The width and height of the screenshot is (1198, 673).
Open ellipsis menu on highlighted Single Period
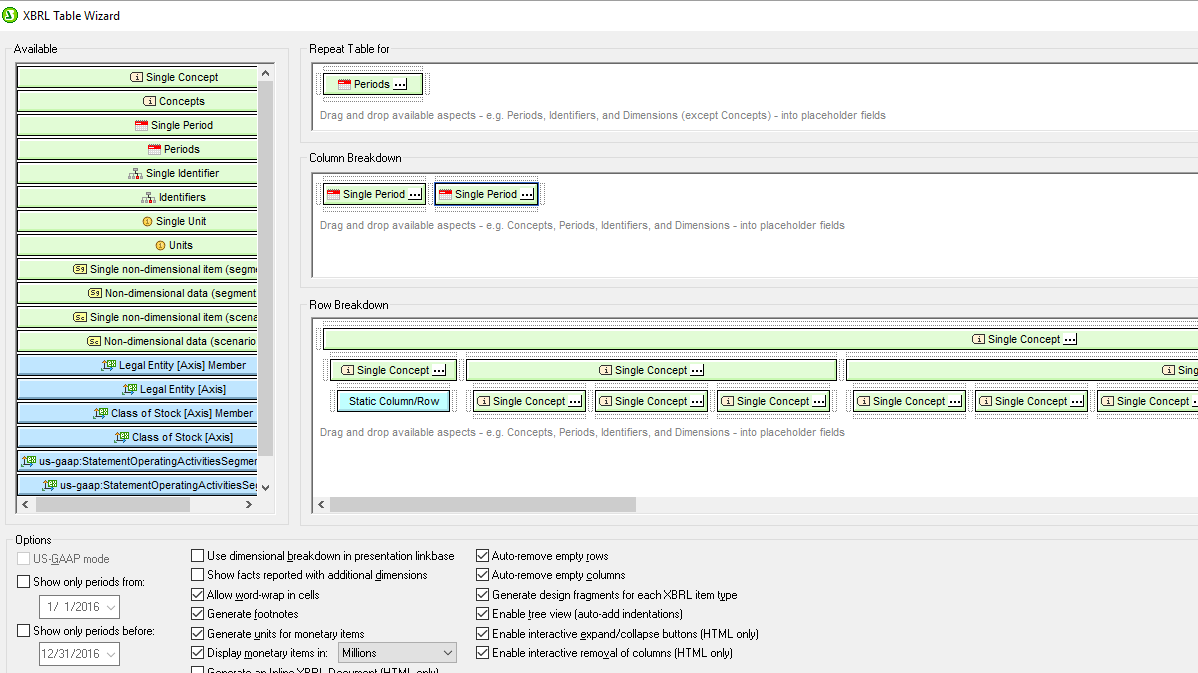(x=527, y=194)
